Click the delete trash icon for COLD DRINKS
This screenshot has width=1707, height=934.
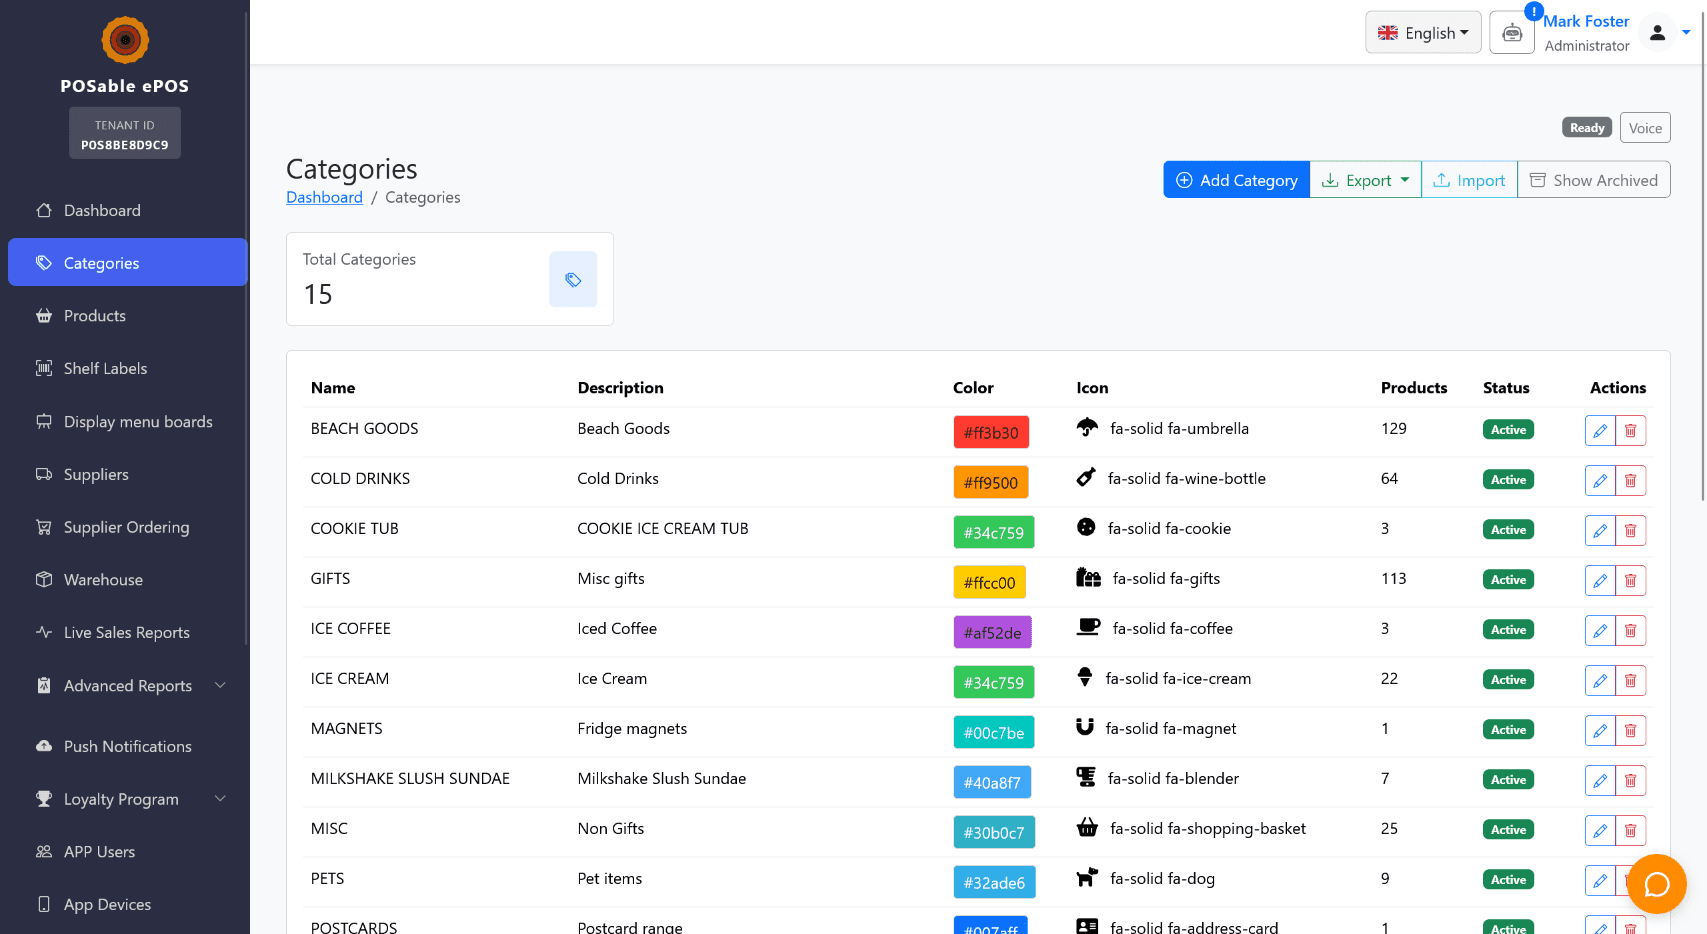[1630, 481]
